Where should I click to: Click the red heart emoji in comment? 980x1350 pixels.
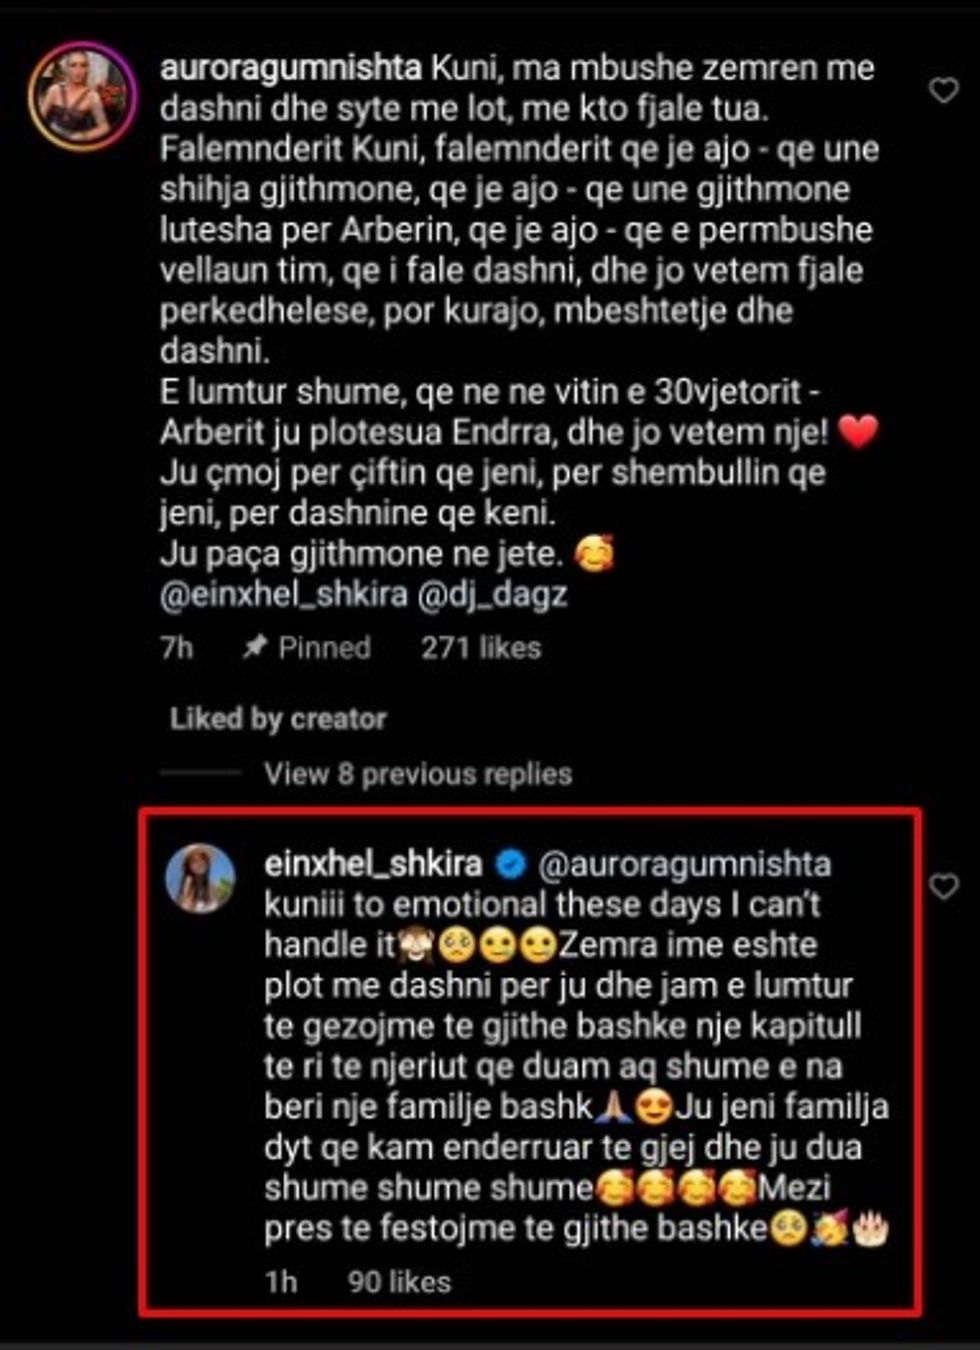(x=857, y=433)
